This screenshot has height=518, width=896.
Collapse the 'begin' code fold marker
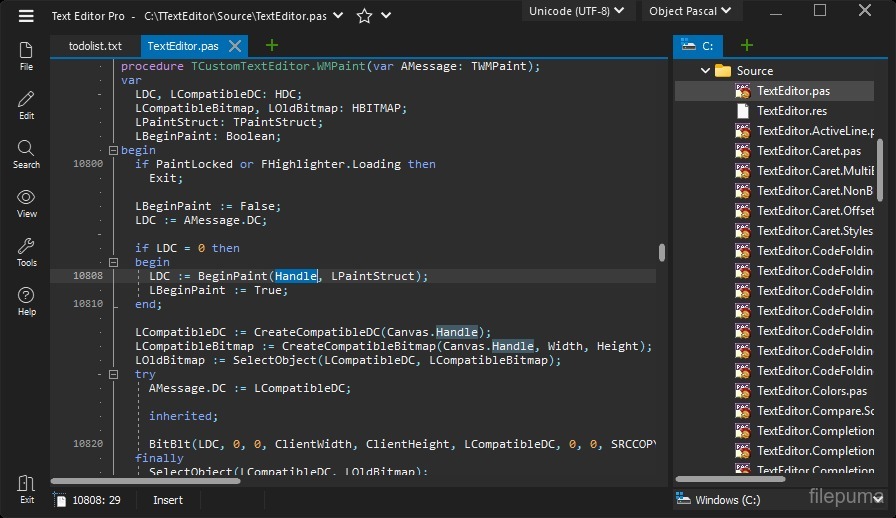(x=113, y=150)
